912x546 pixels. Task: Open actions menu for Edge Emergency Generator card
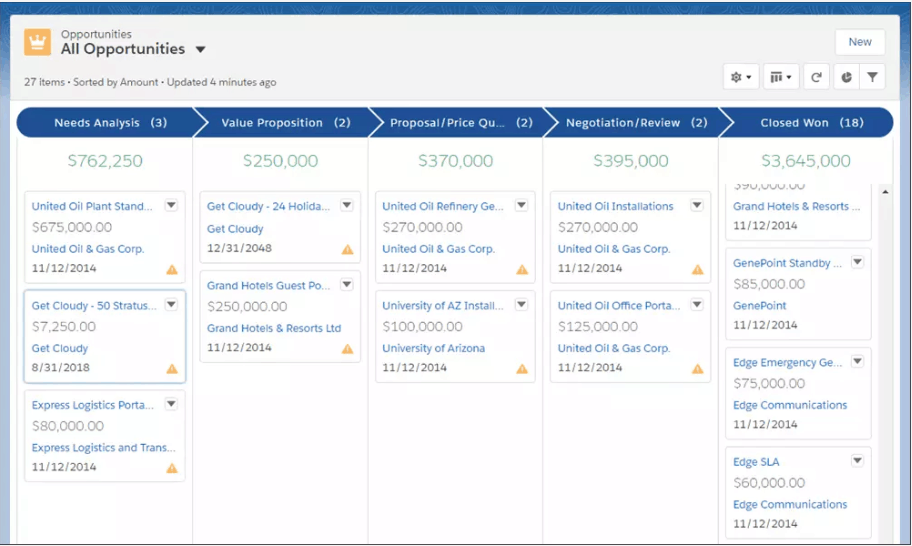pyautogui.click(x=857, y=362)
